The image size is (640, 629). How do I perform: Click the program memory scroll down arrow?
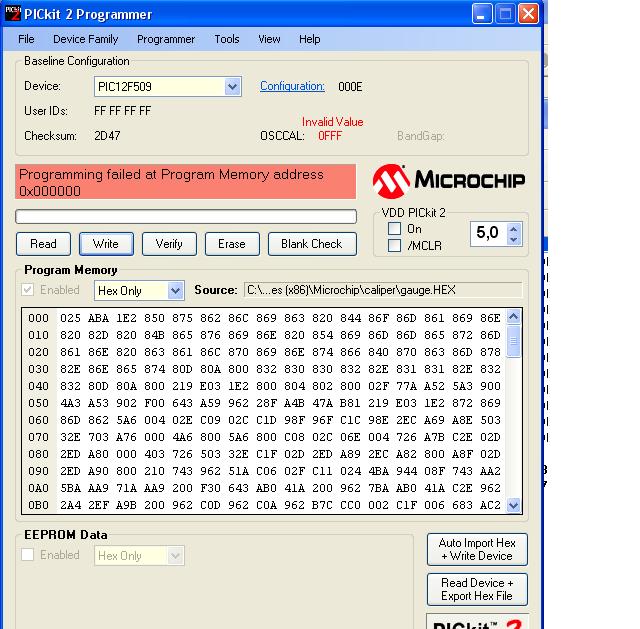(x=513, y=505)
